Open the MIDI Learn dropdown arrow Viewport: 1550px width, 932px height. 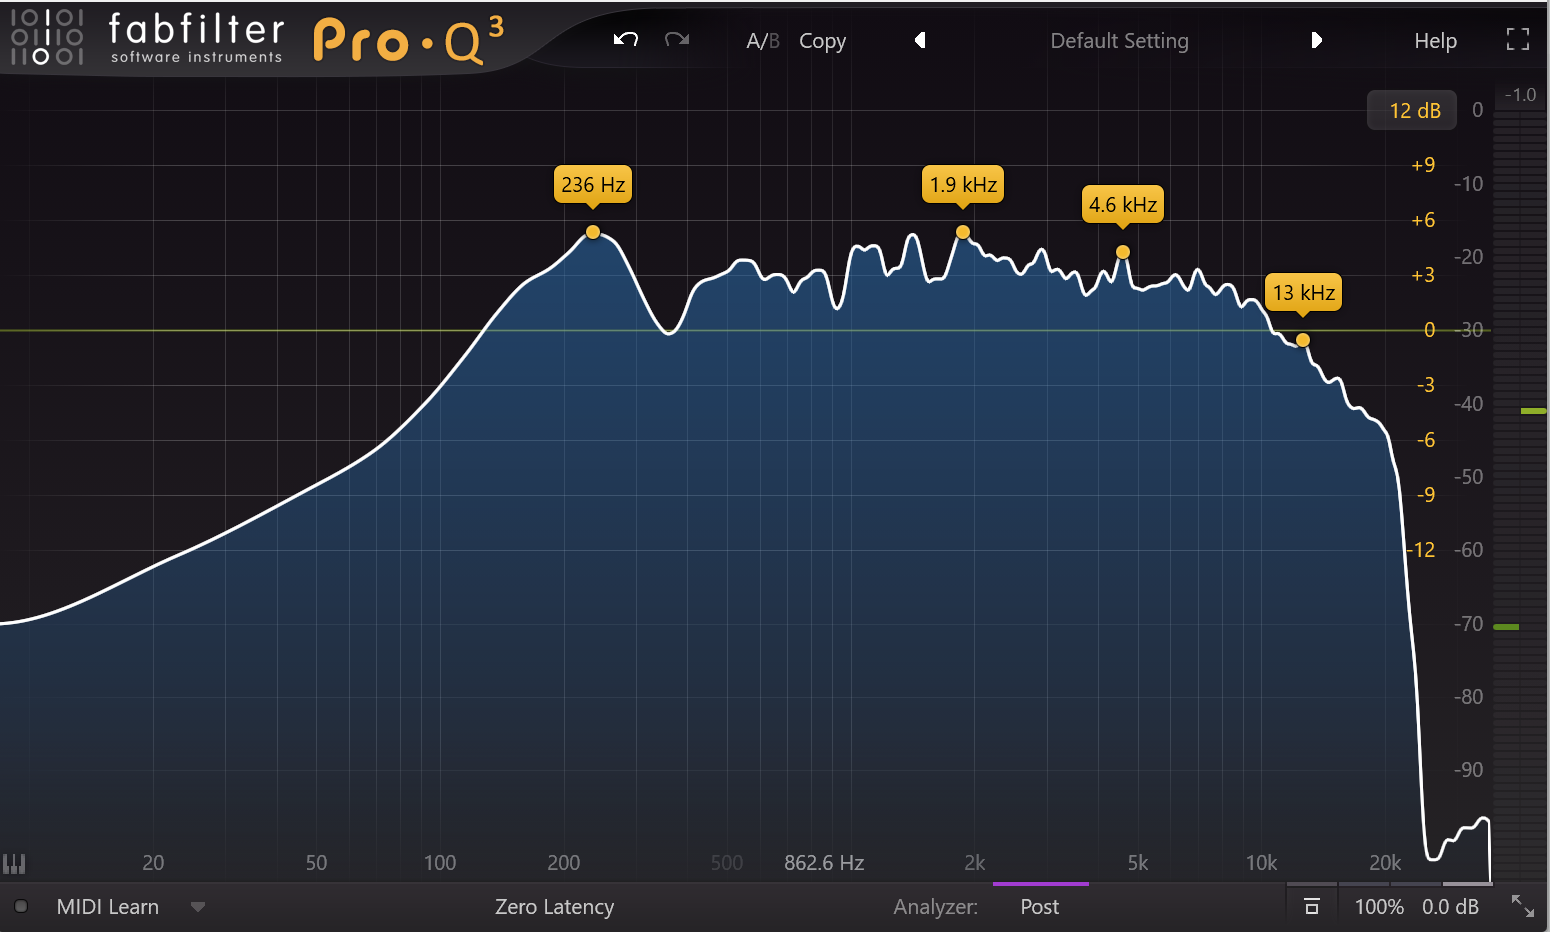pyautogui.click(x=198, y=907)
